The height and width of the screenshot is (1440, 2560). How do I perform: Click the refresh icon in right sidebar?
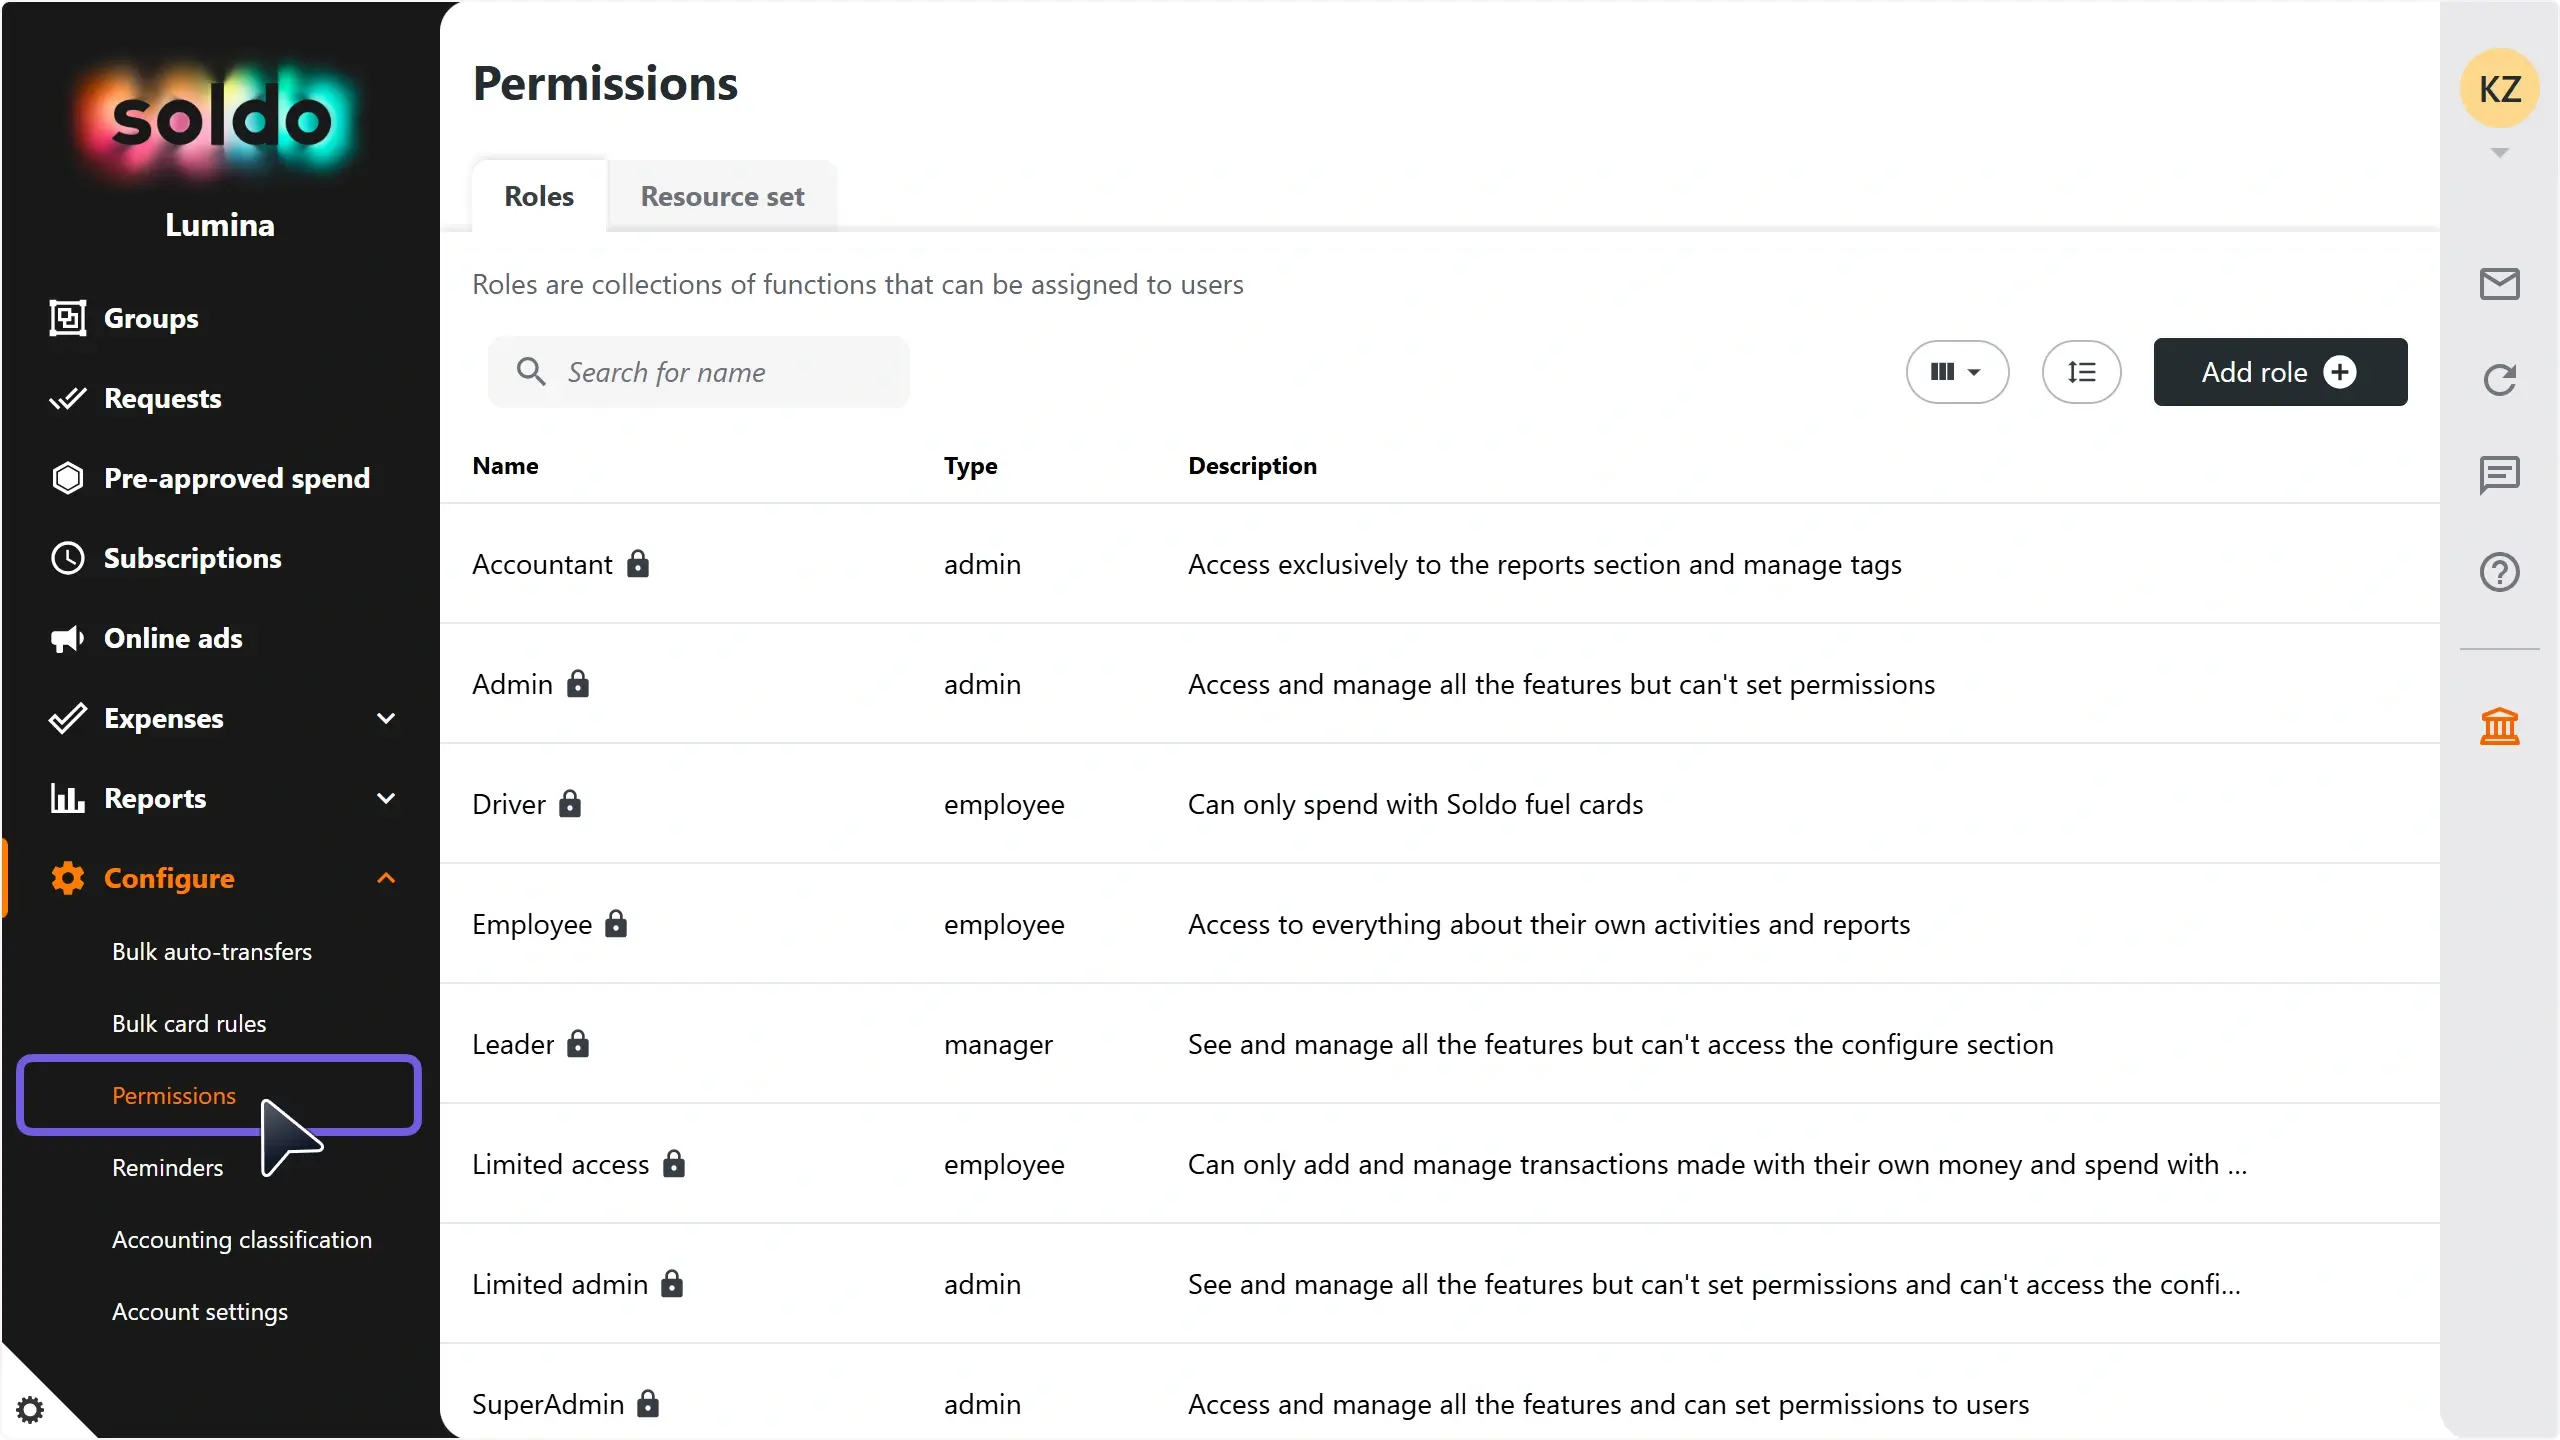pos(2499,379)
